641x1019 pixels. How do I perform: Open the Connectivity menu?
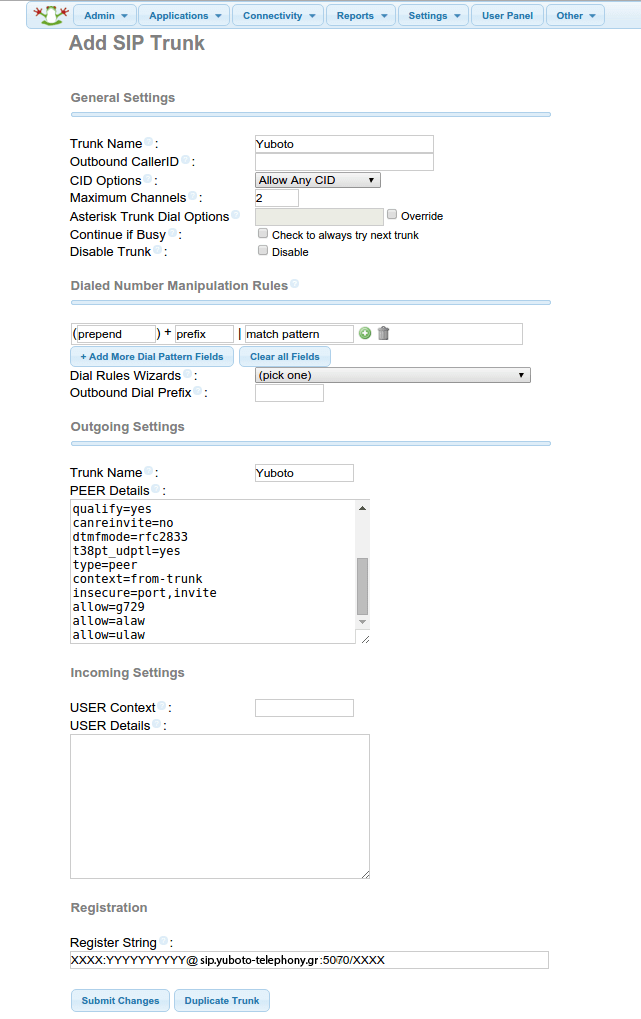(278, 16)
